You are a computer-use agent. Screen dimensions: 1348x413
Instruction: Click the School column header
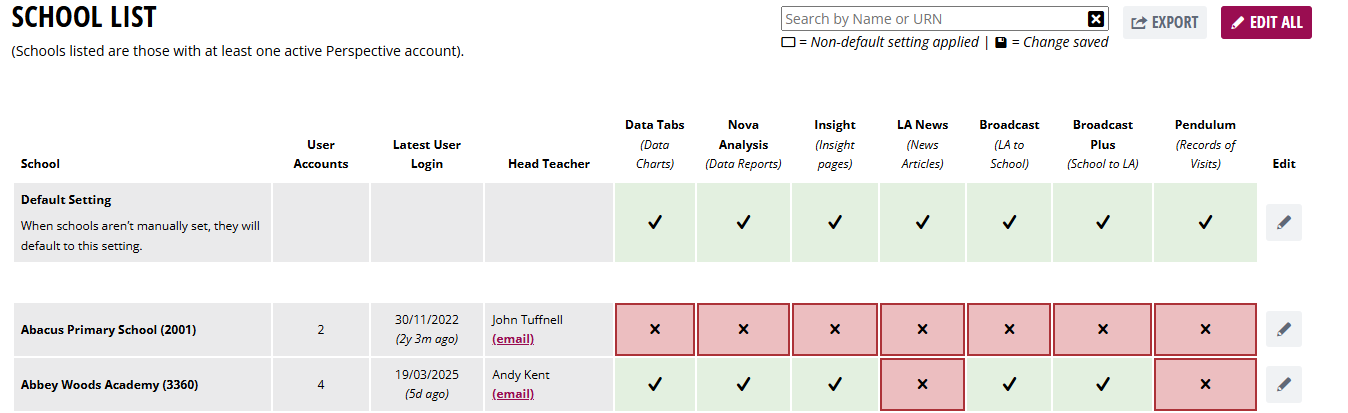point(40,164)
